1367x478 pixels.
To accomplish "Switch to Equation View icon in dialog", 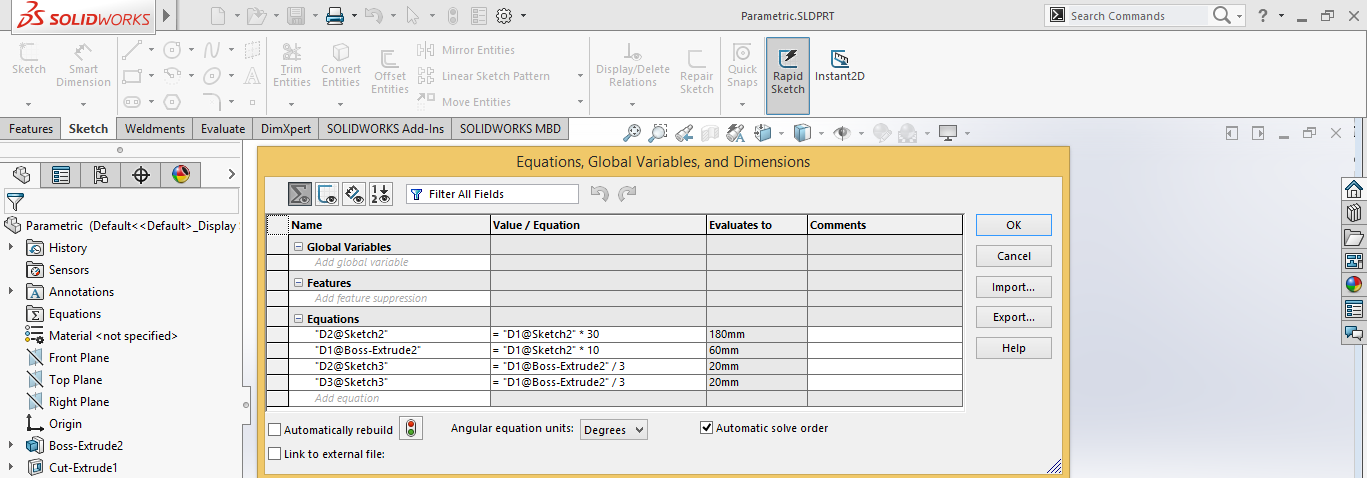I will (300, 194).
